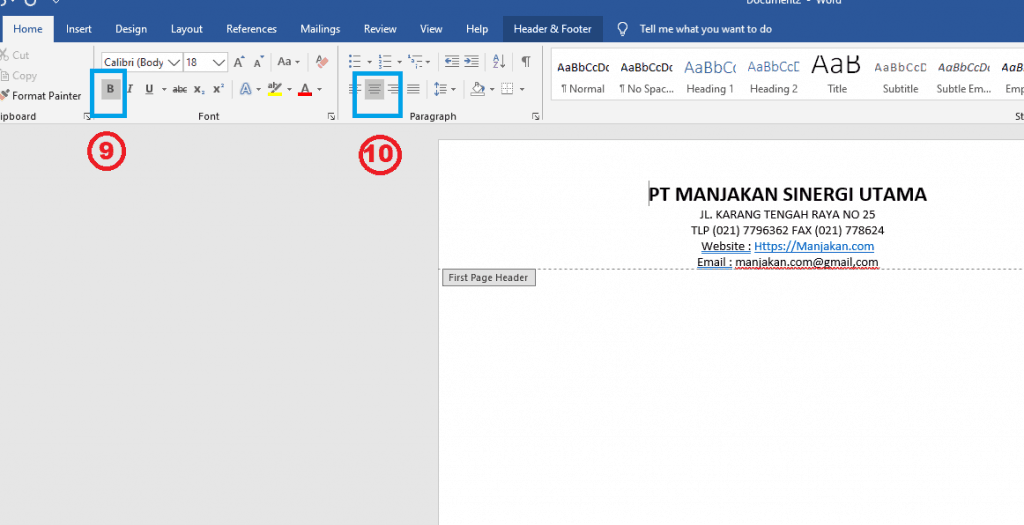Image resolution: width=1024 pixels, height=525 pixels.
Task: Expand the highlight color arrow
Action: click(x=289, y=89)
